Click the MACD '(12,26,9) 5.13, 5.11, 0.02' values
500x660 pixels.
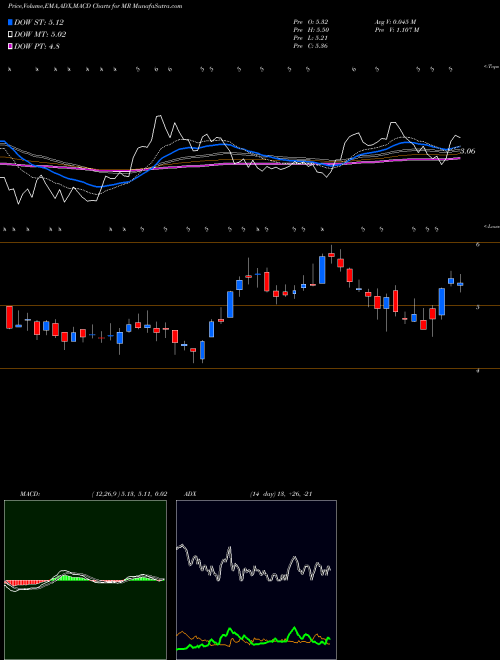click(x=129, y=494)
